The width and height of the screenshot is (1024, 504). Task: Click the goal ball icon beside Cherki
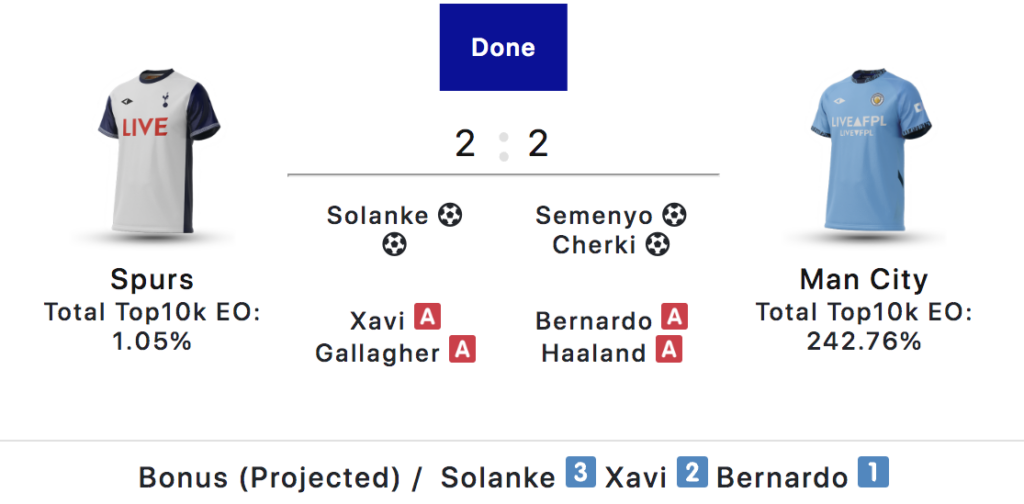[x=657, y=244]
